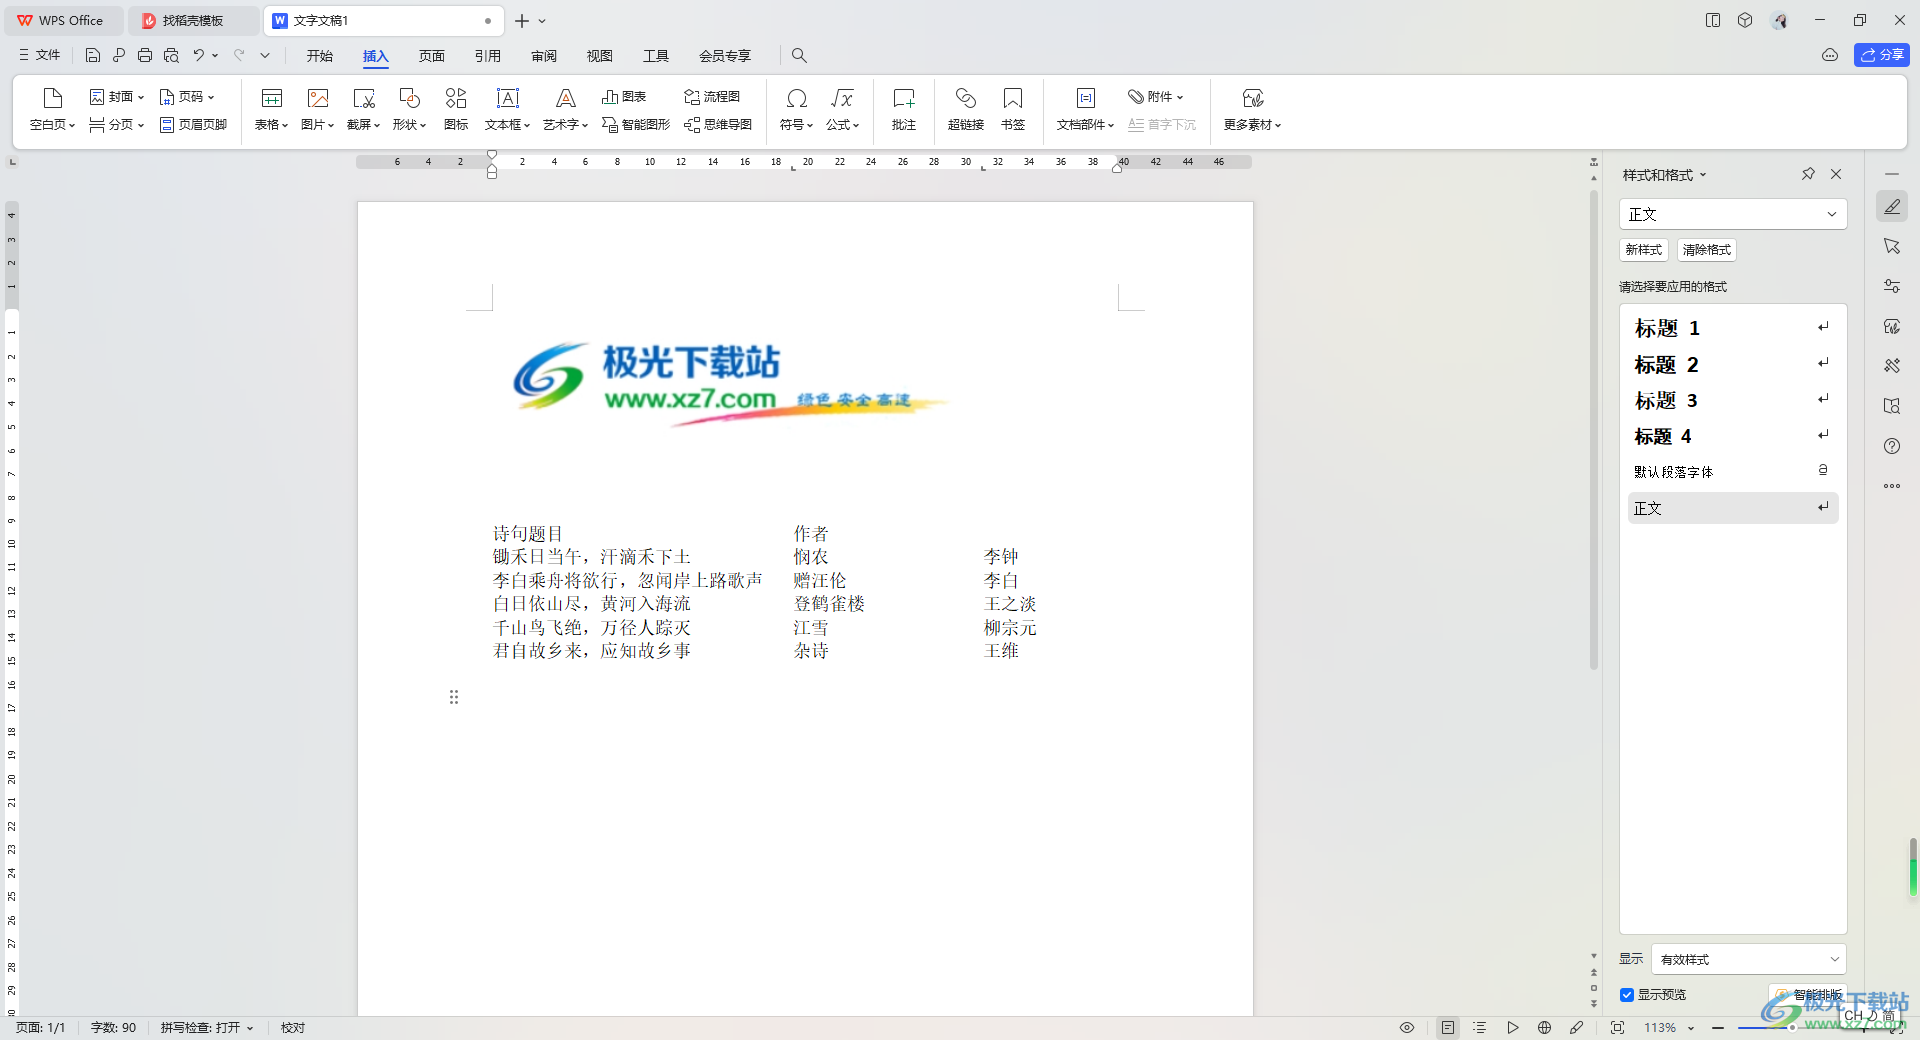
Task: Click the Print Preview icon
Action: [171, 56]
